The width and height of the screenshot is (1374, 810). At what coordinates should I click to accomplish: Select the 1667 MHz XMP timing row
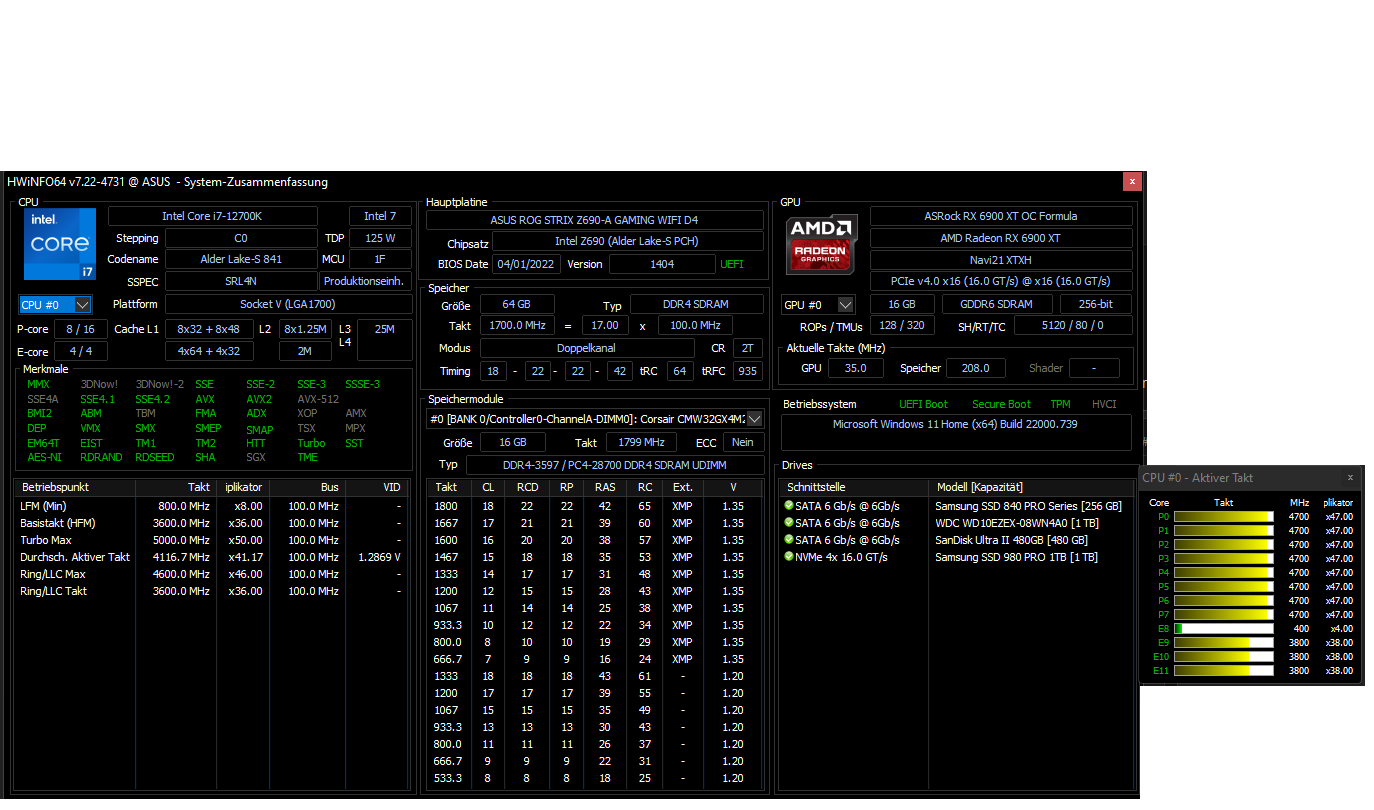coord(595,523)
